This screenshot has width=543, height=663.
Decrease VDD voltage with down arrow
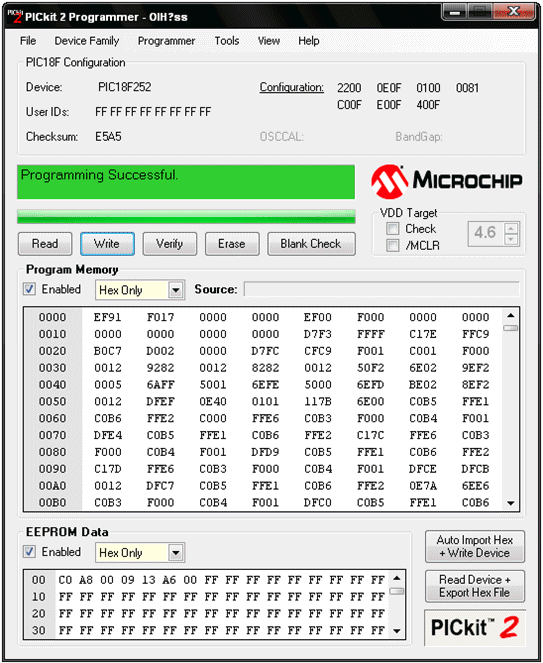click(x=511, y=240)
